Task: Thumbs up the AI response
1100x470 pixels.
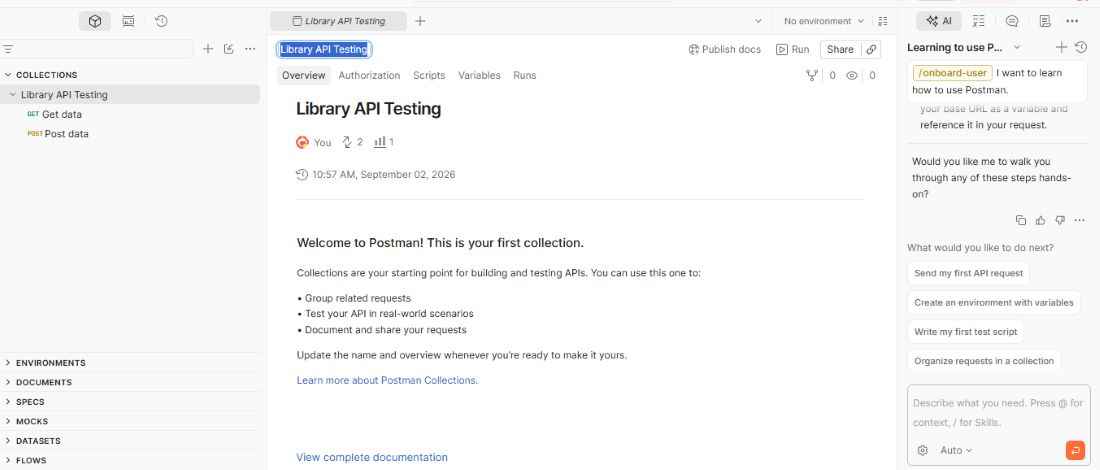Action: coord(1040,220)
